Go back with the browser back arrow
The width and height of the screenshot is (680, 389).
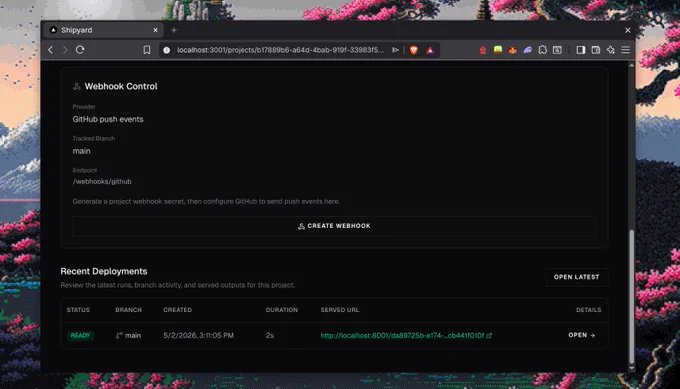click(x=51, y=50)
